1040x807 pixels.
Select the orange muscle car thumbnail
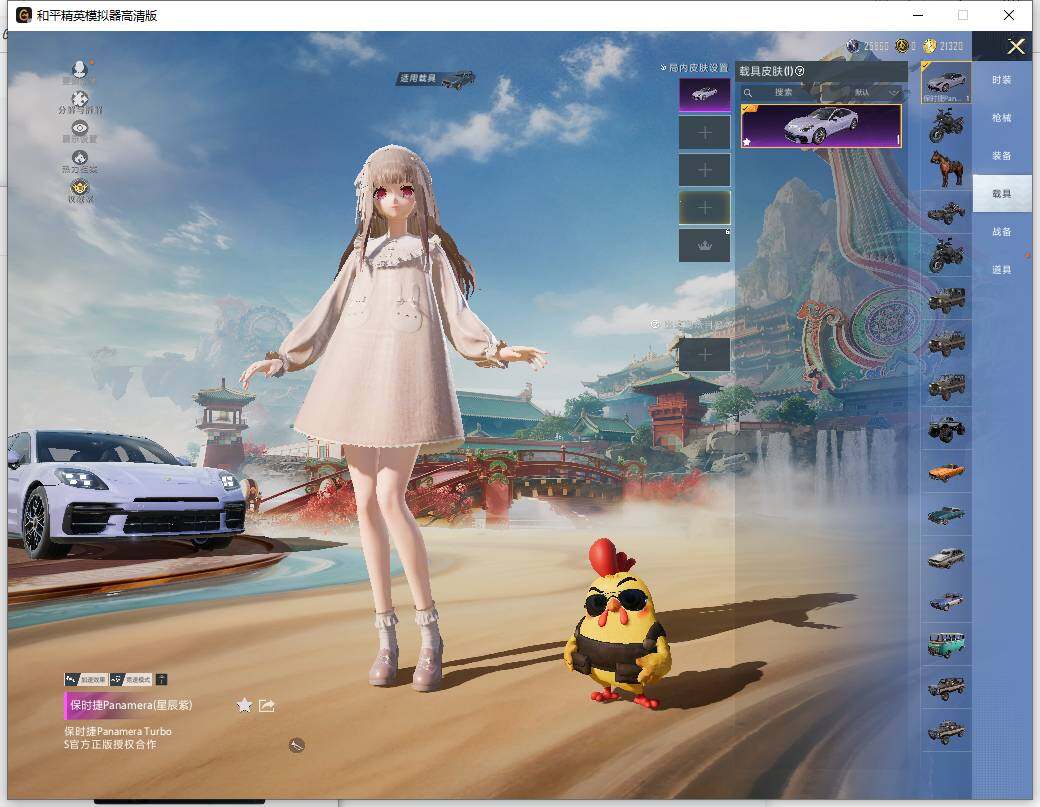(945, 471)
